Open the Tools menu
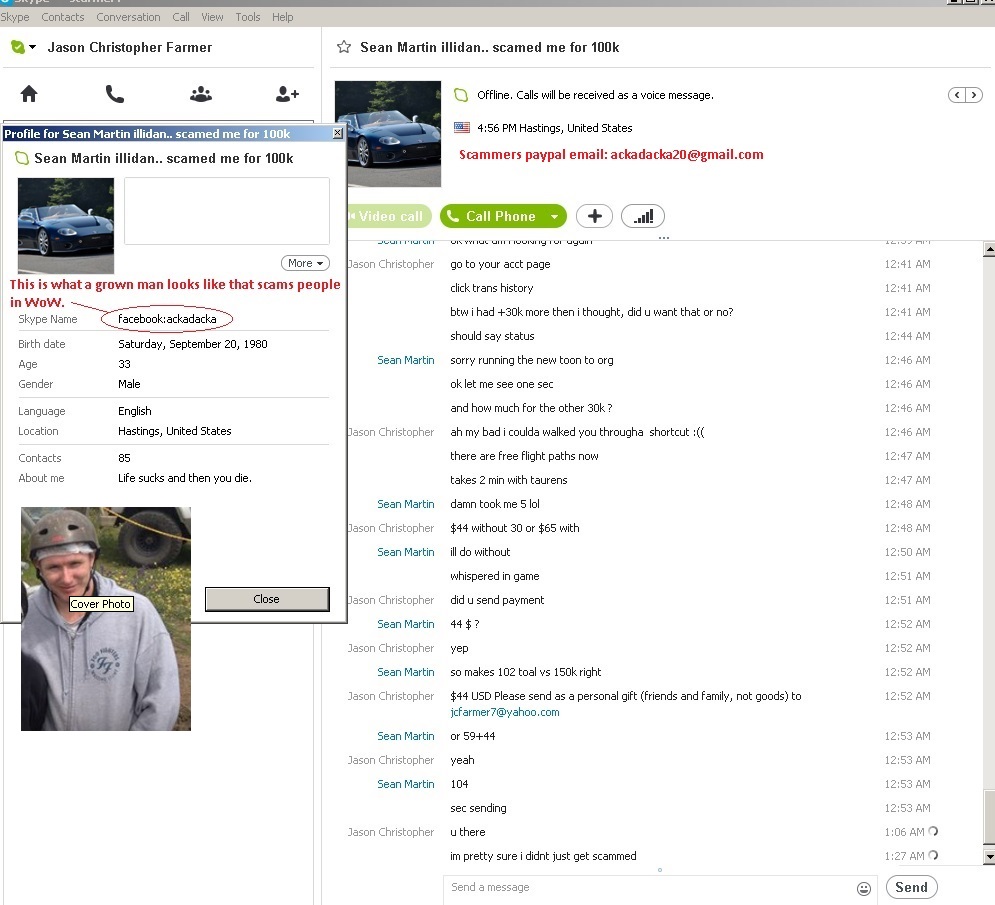Screen dimensions: 995x905 pyautogui.click(x=247, y=17)
